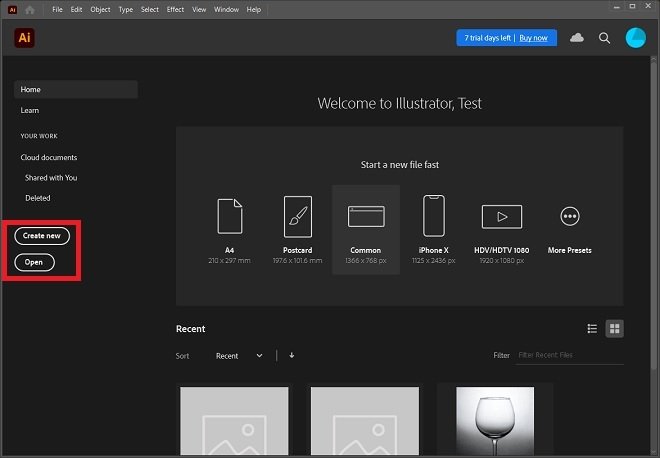Click the Open button
The image size is (660, 458).
(34, 262)
